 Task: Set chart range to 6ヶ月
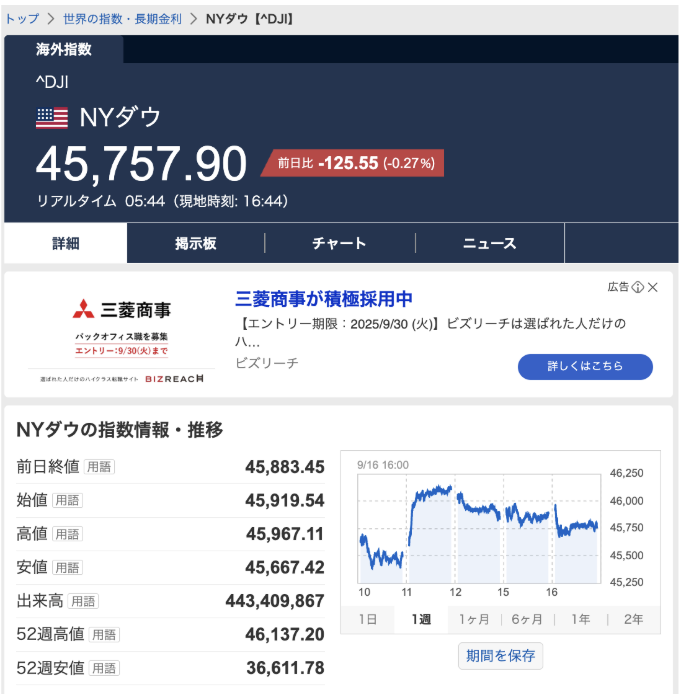pyautogui.click(x=527, y=620)
